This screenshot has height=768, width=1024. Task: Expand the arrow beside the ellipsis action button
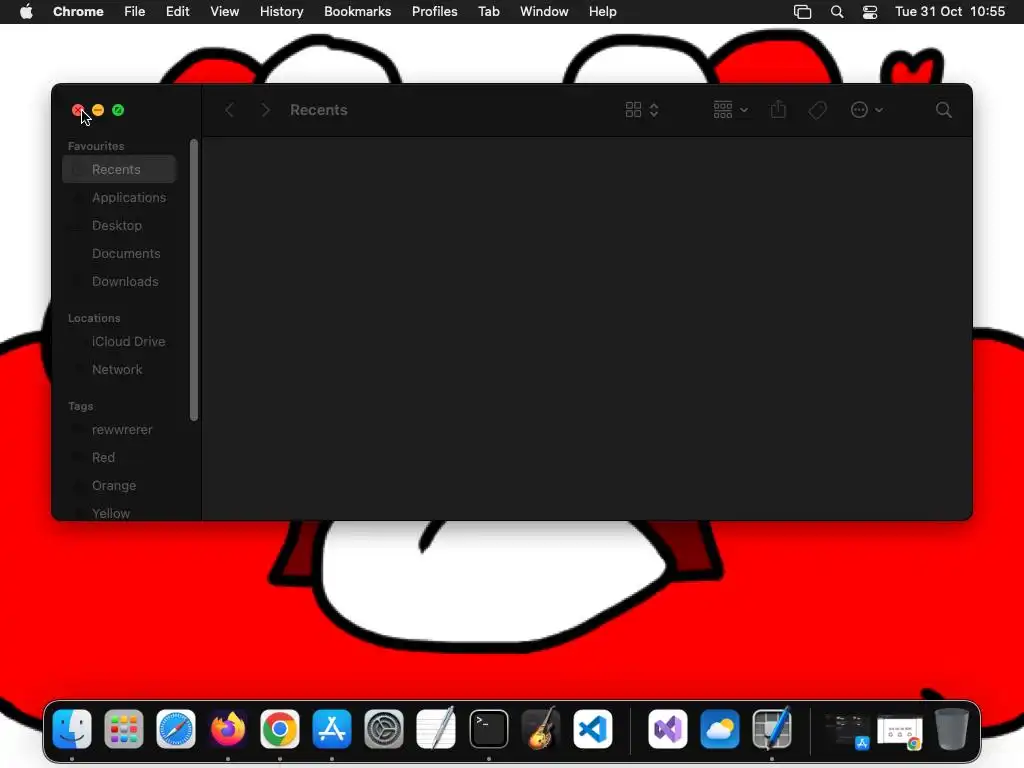pyautogui.click(x=879, y=110)
